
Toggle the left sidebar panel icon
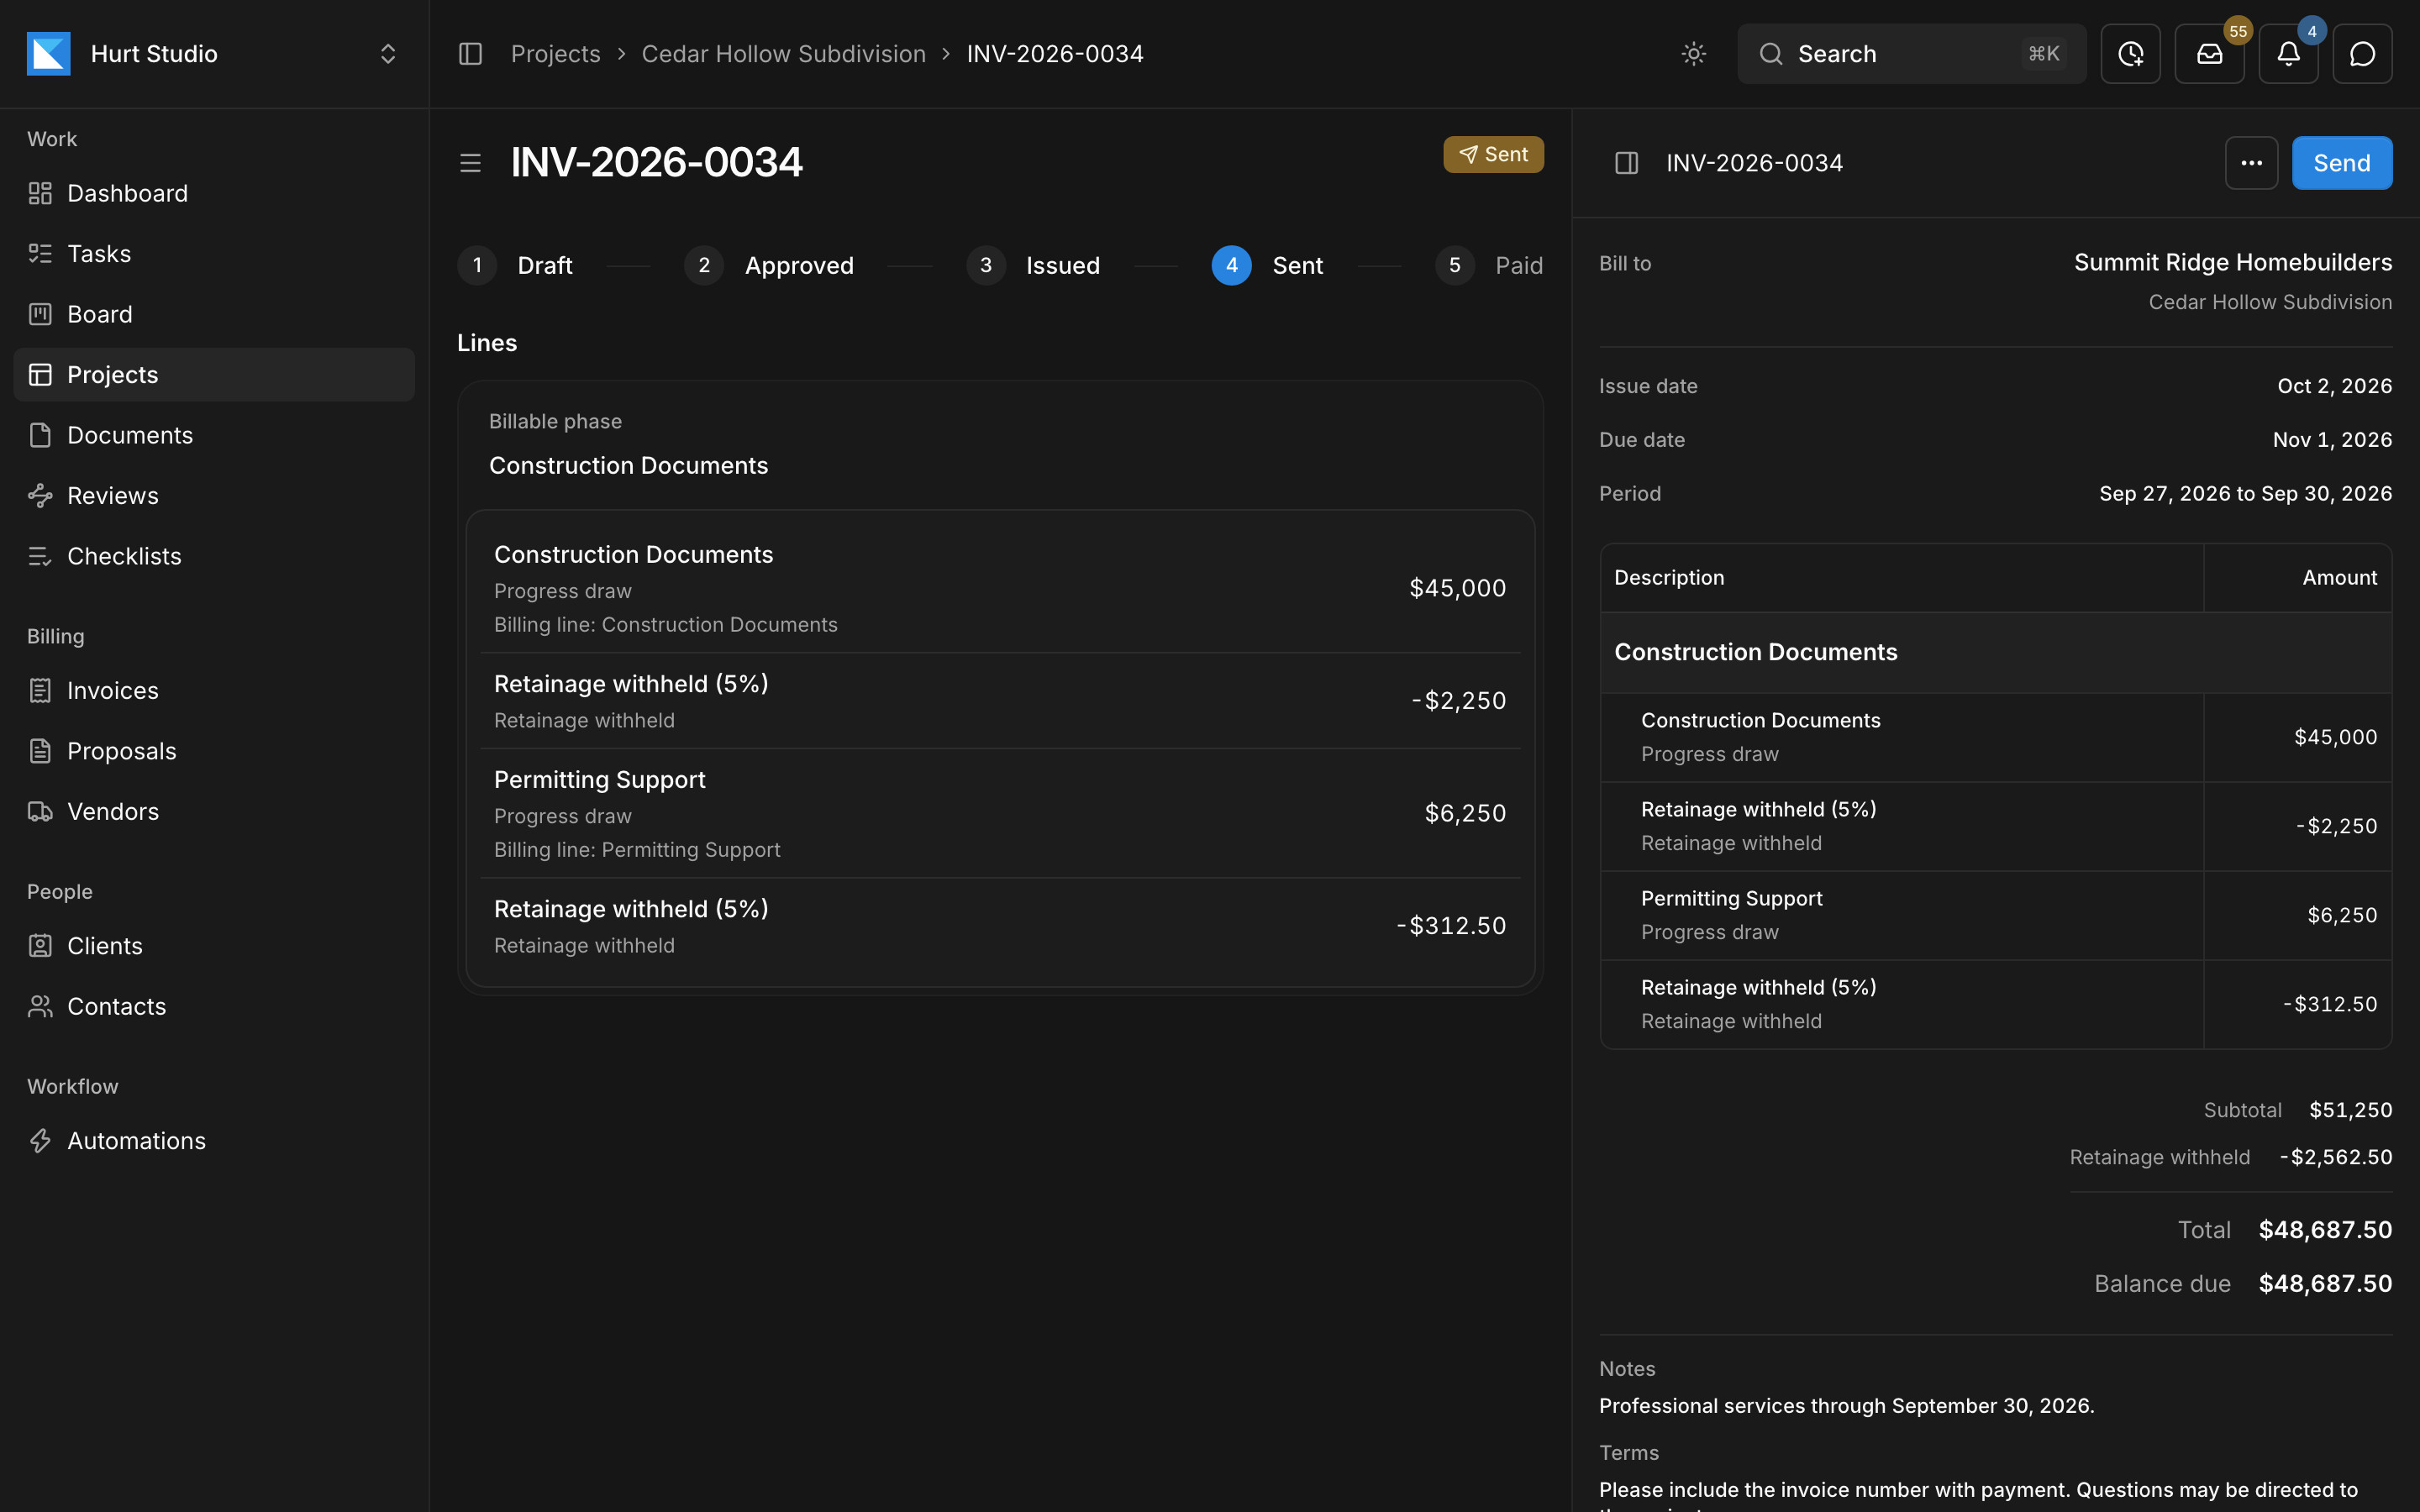470,54
